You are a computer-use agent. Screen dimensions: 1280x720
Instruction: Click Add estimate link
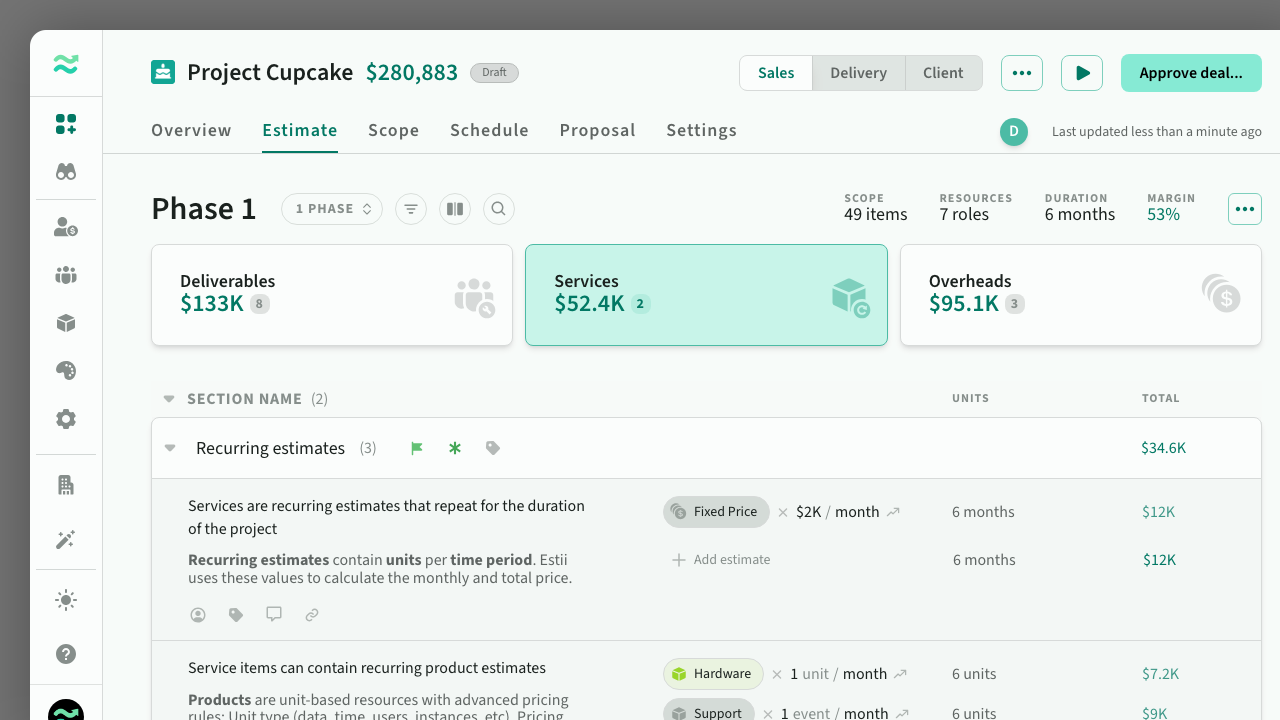coord(721,560)
